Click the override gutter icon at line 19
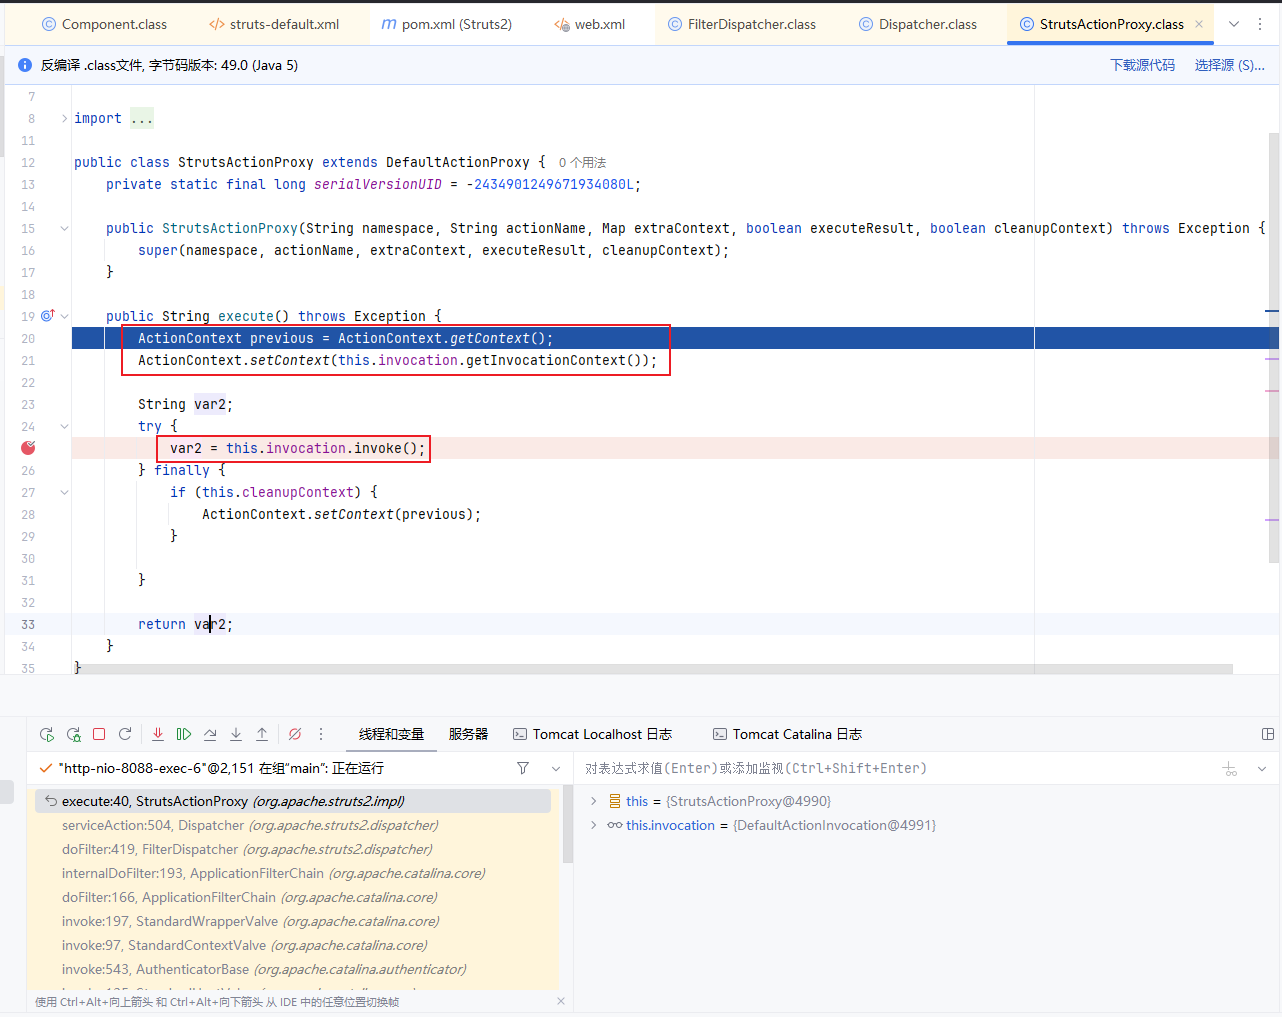 click(x=47, y=316)
